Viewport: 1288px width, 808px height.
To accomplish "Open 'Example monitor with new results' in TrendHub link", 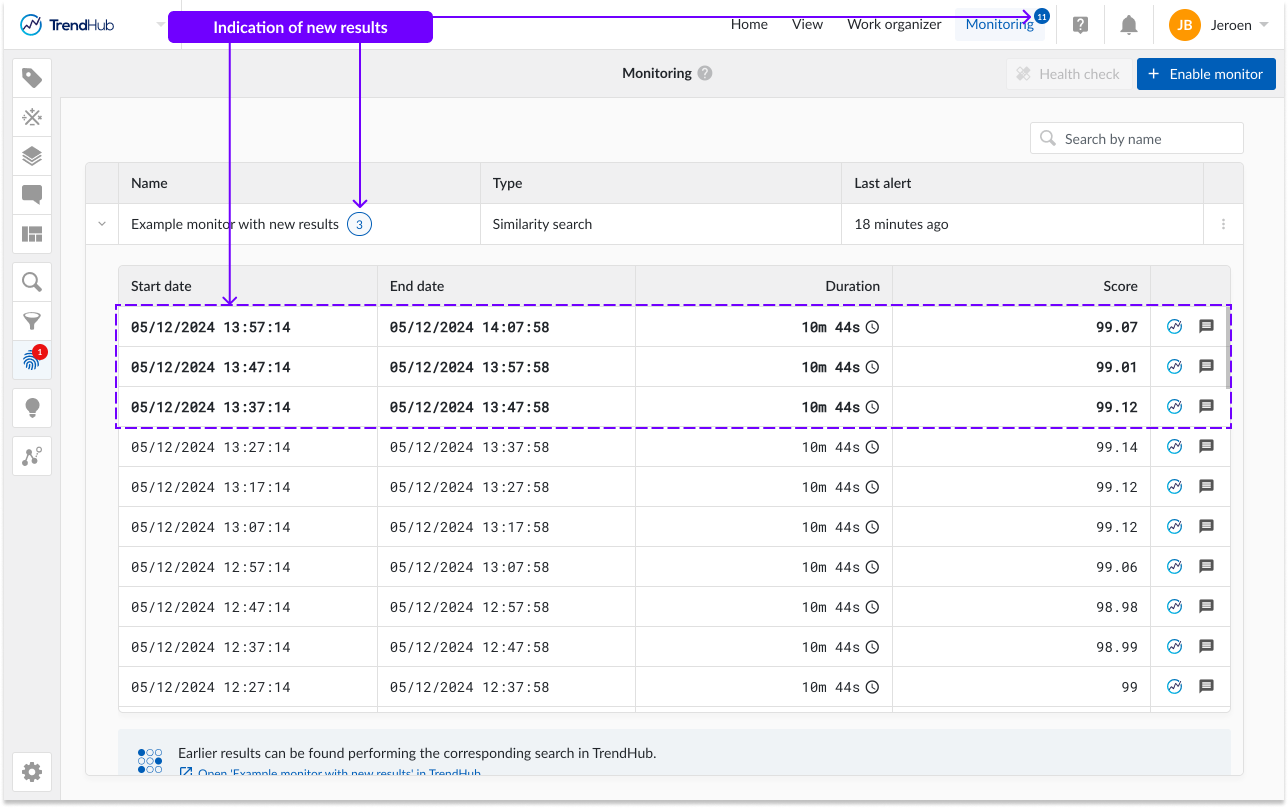I will 339,773.
